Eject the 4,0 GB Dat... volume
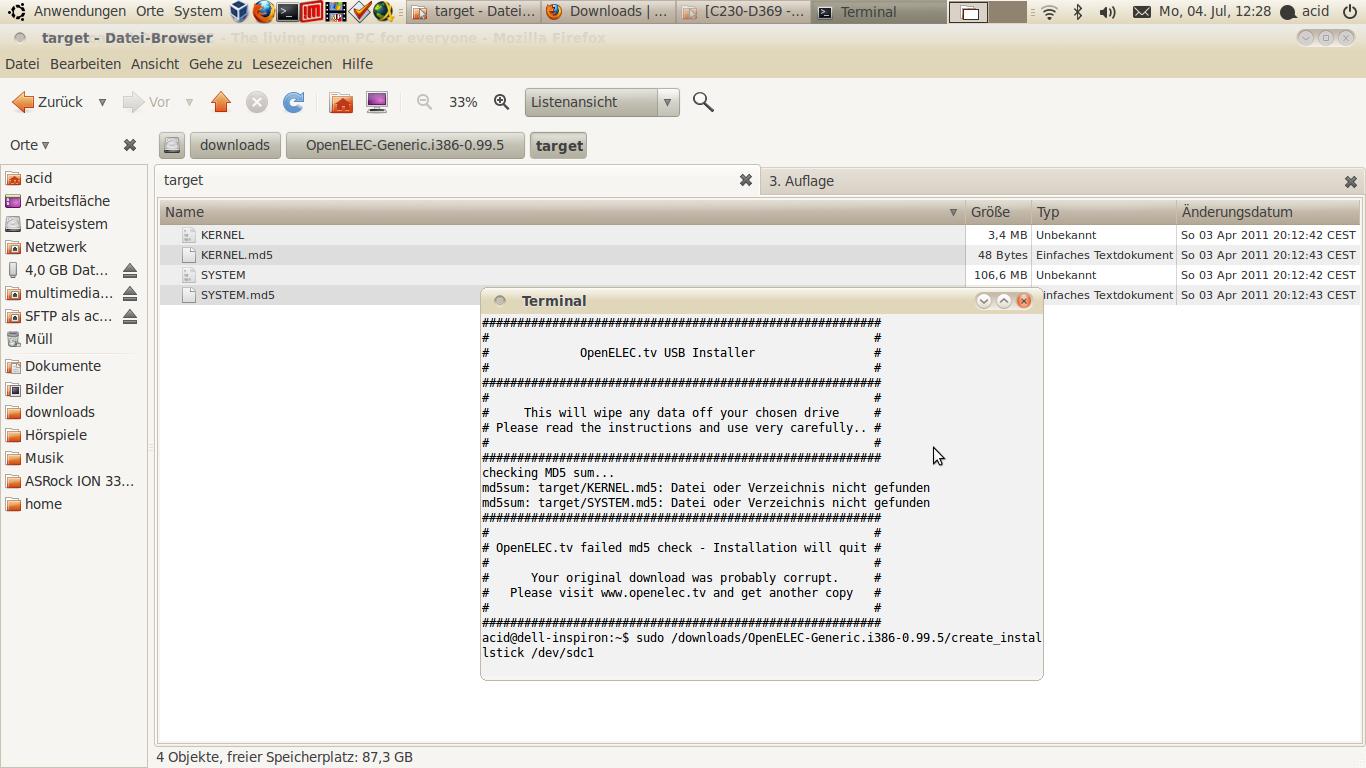Screen dimensions: 1366x768 [130, 271]
